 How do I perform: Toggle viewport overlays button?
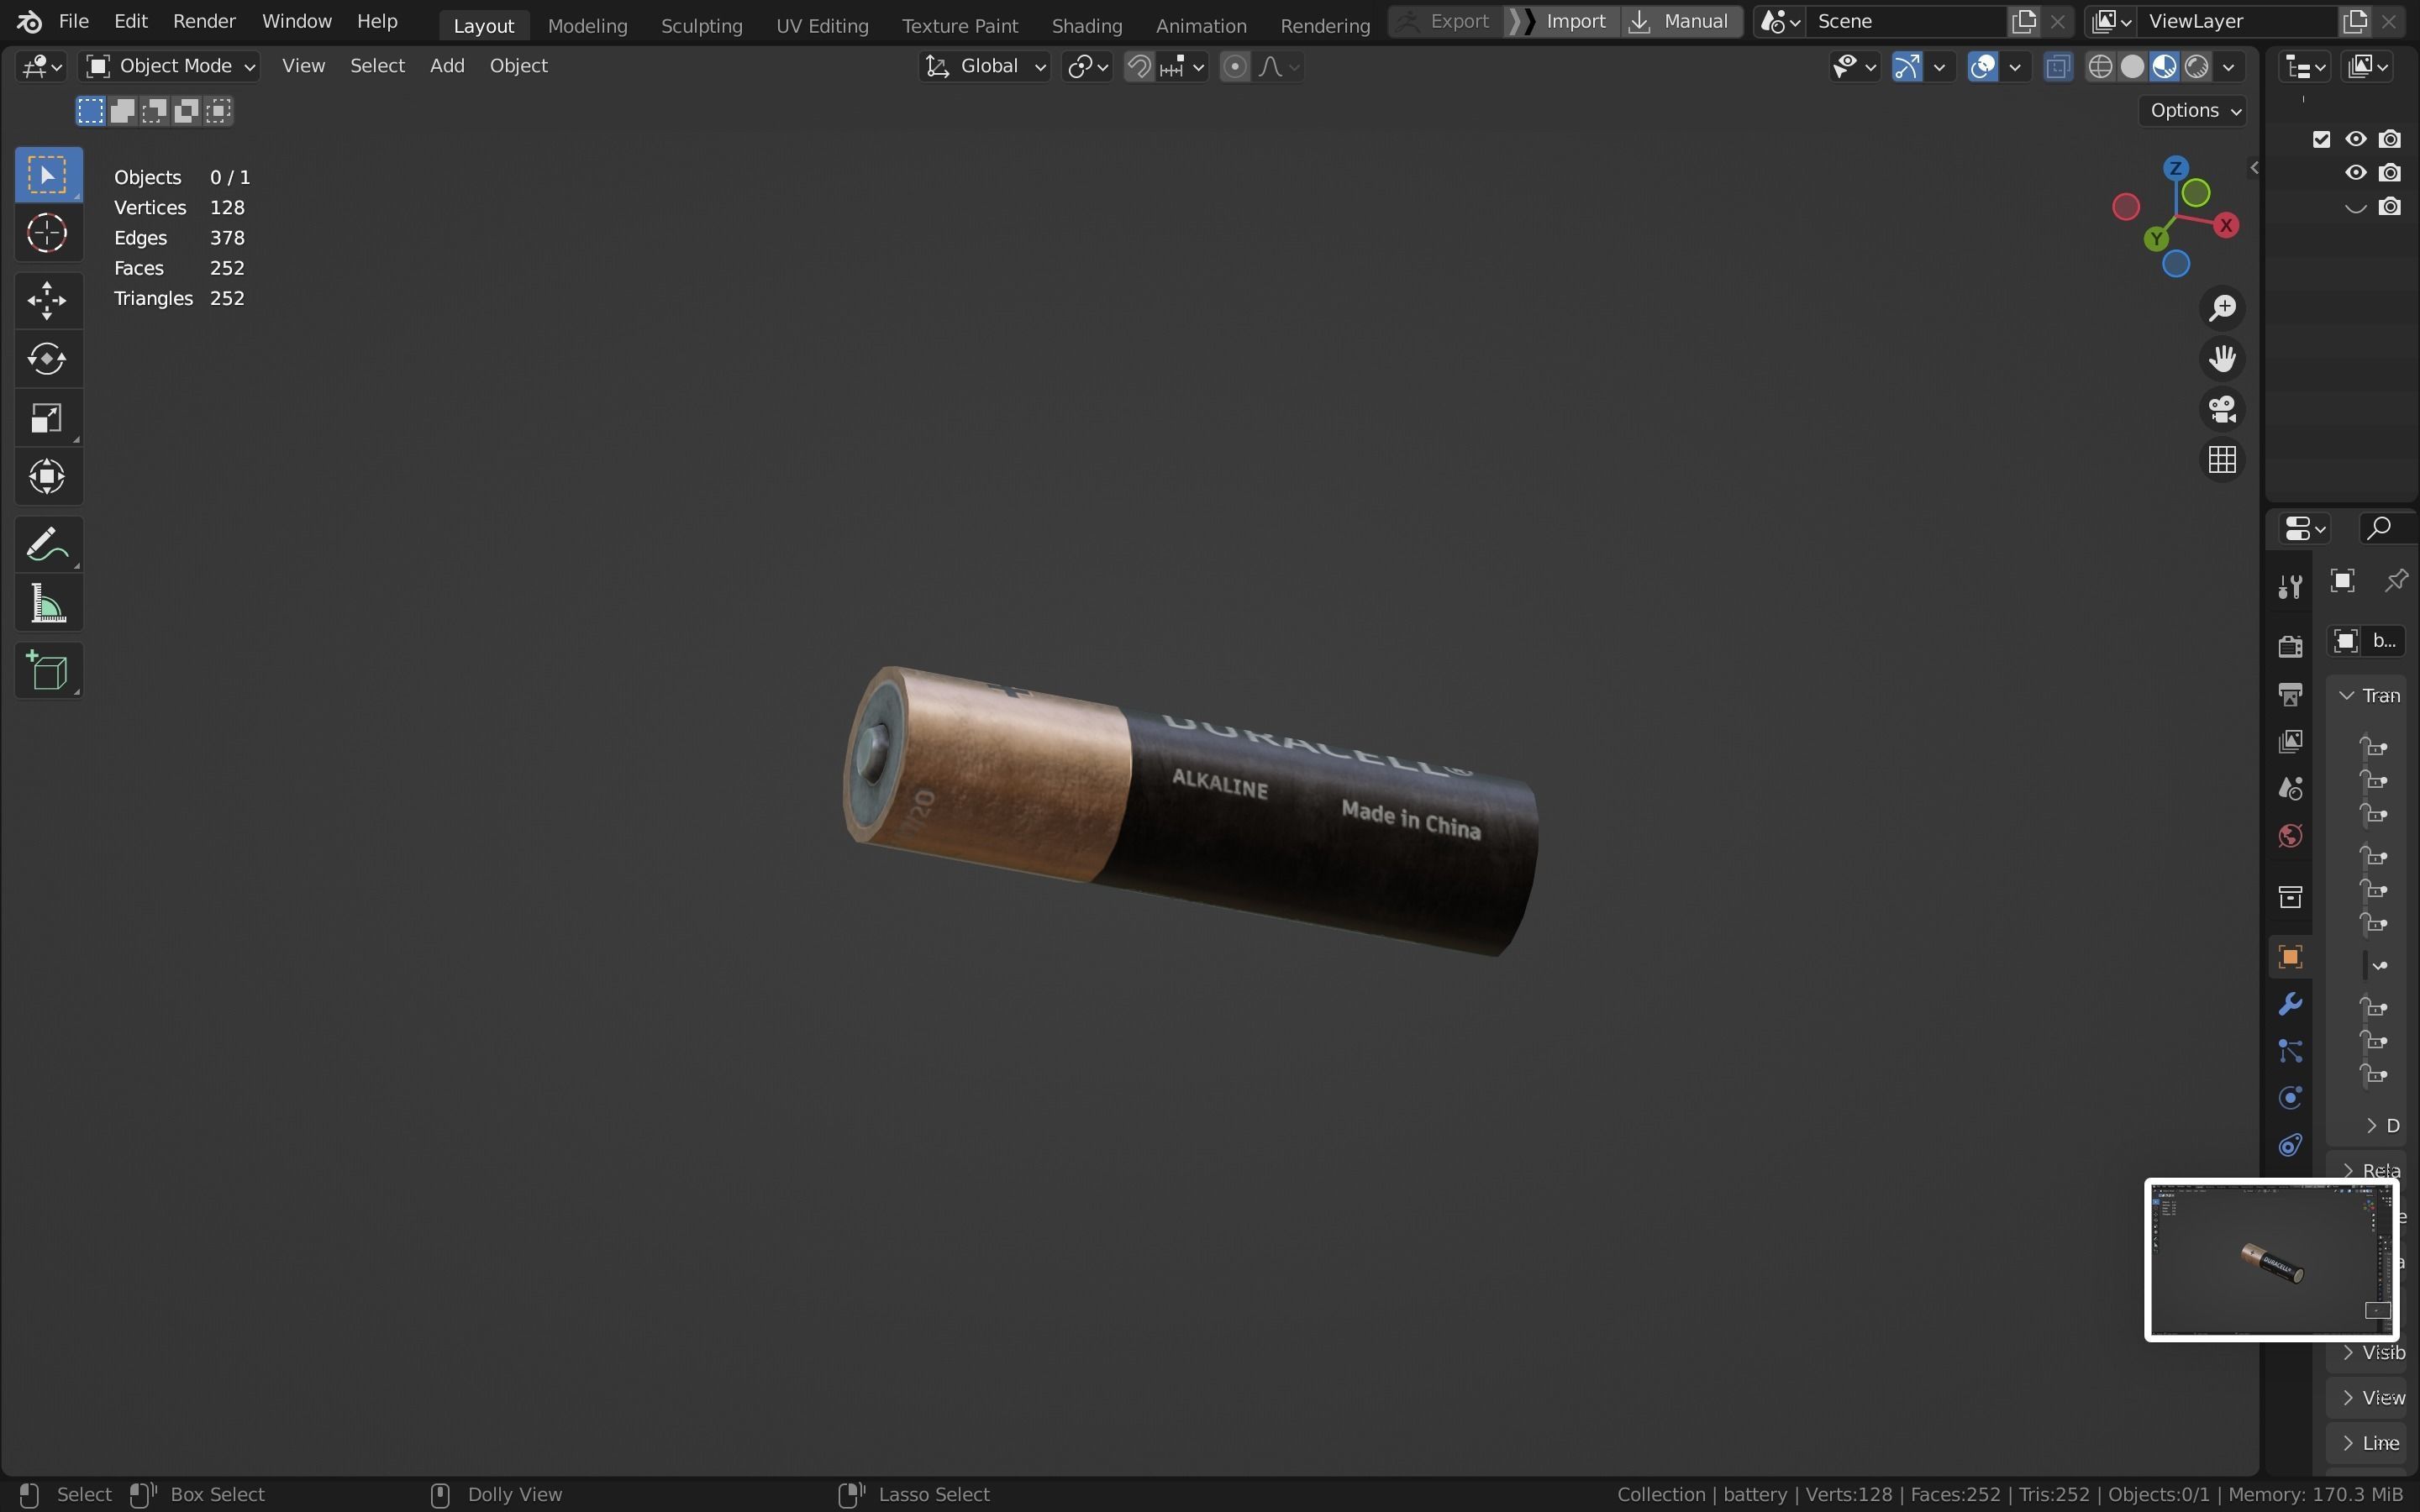pos(1983,67)
